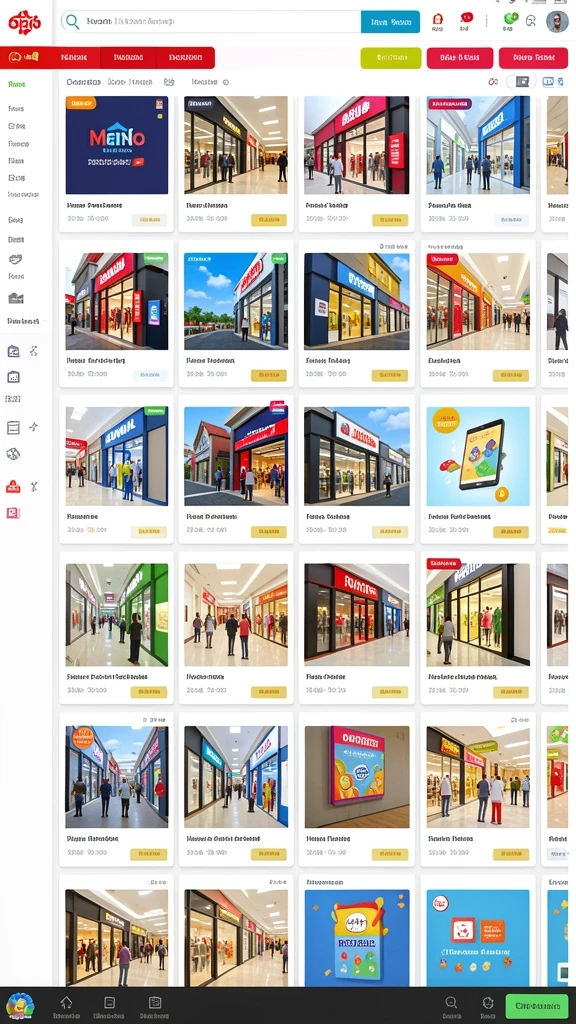Focus the top search input field
Viewport: 576px width, 1024px height.
pyautogui.click(x=210, y=22)
